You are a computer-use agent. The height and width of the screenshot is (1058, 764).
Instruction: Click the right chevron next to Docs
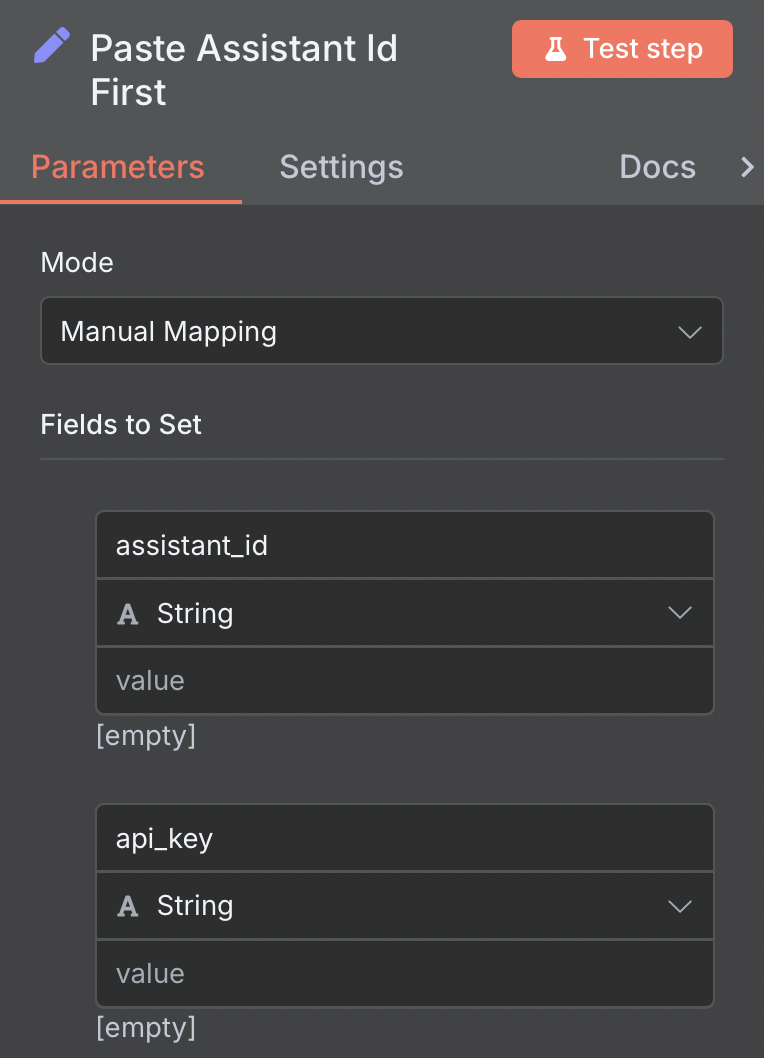(x=747, y=167)
